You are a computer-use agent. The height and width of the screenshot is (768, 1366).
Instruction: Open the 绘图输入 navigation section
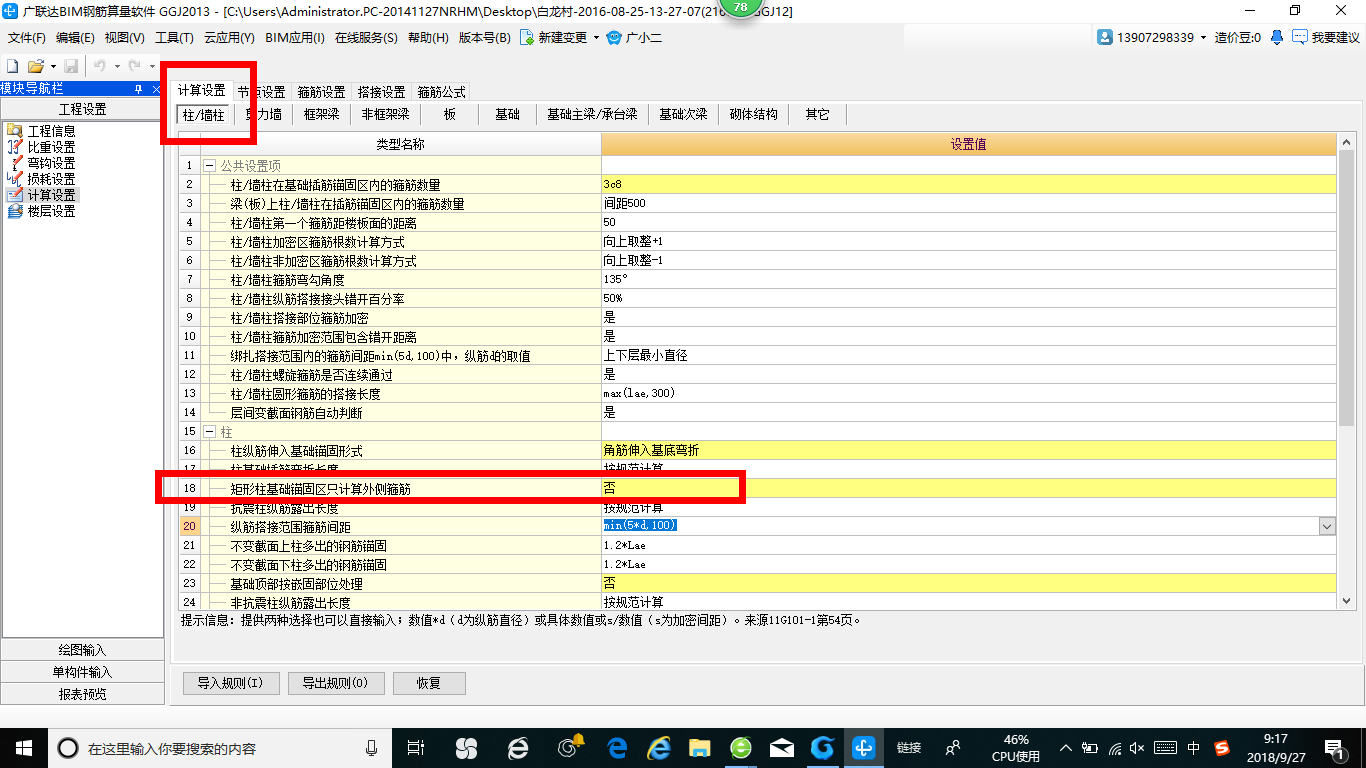[x=82, y=650]
